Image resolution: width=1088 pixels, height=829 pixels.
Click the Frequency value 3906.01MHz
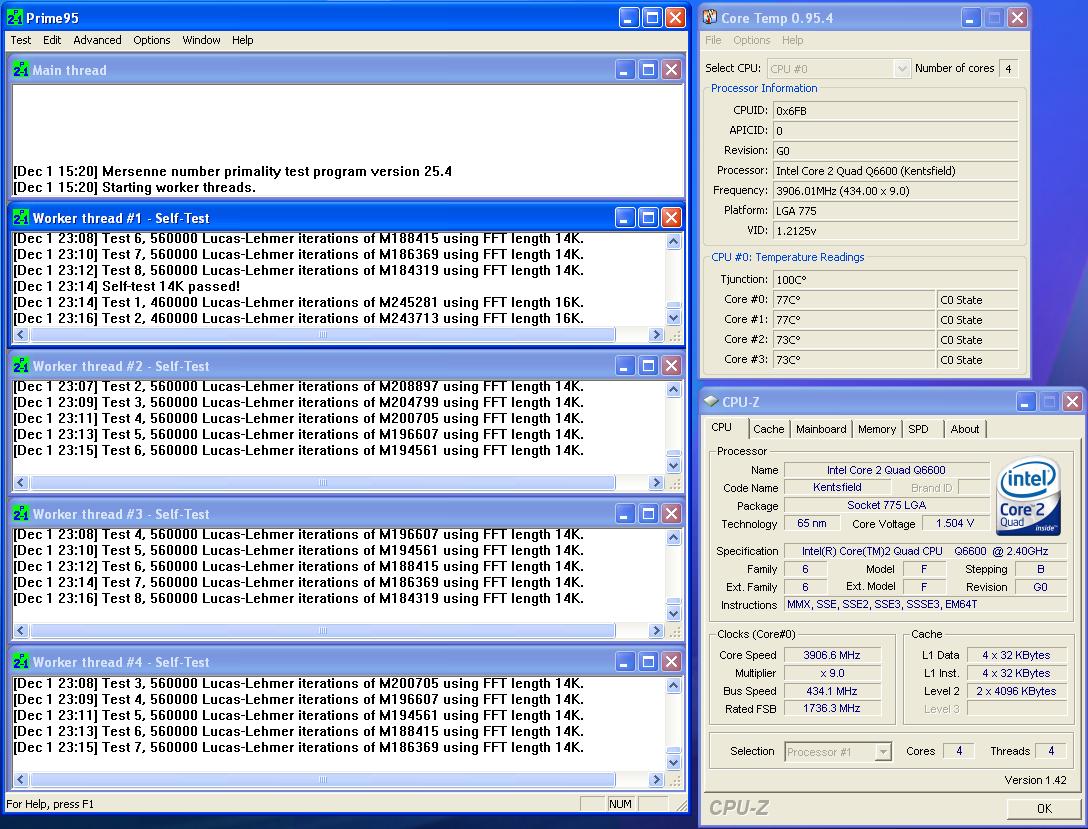pos(896,190)
